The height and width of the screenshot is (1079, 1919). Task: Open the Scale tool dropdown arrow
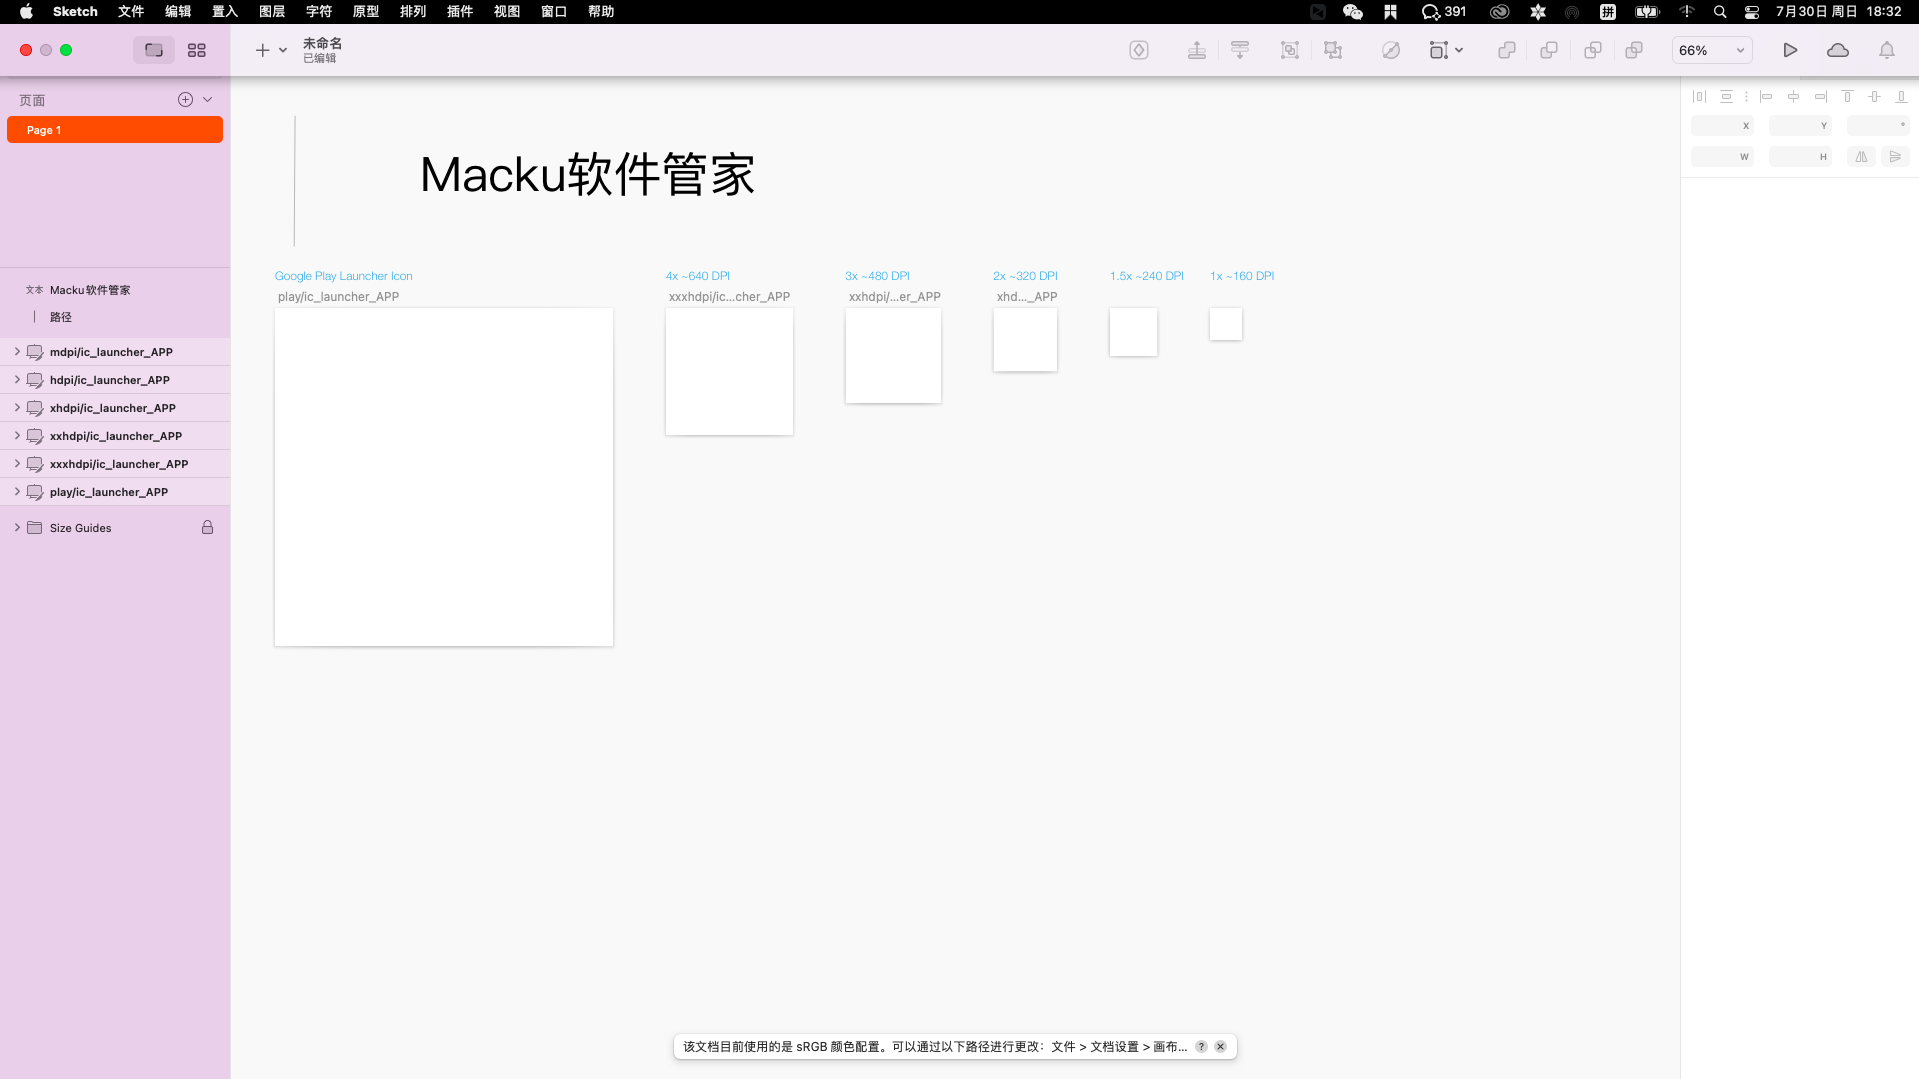(1460, 50)
